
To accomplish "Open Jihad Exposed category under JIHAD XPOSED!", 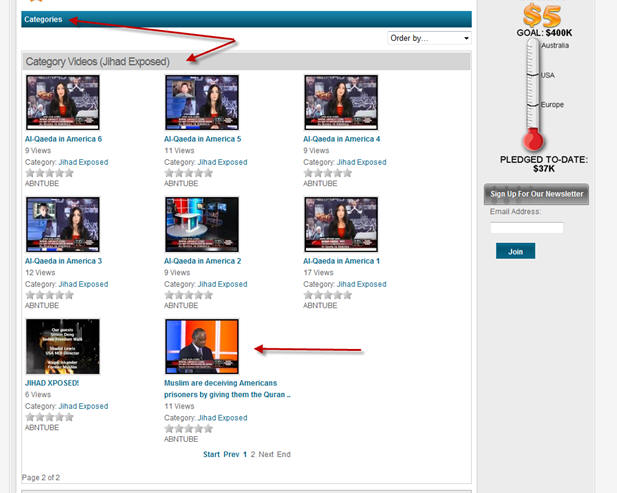I will pyautogui.click(x=83, y=406).
